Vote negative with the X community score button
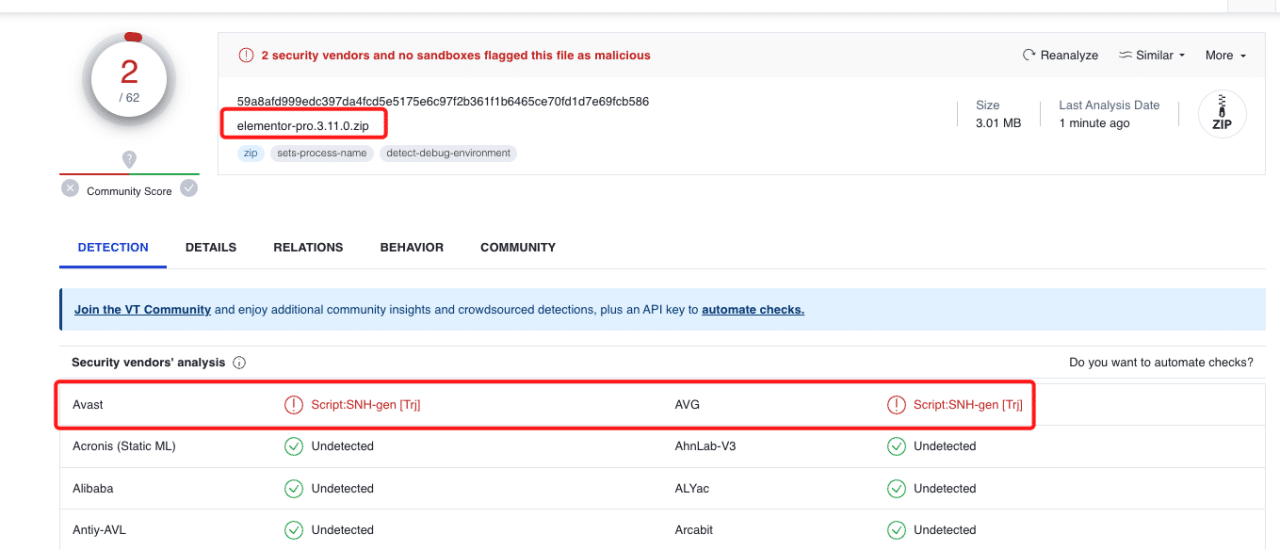The height and width of the screenshot is (550, 1280). coord(70,188)
